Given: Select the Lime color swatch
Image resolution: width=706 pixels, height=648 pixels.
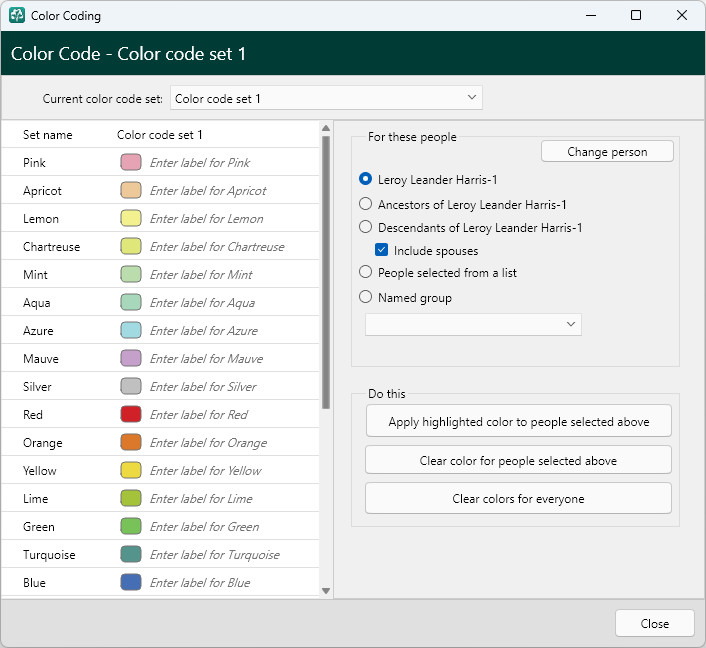Looking at the screenshot, I should 131,498.
